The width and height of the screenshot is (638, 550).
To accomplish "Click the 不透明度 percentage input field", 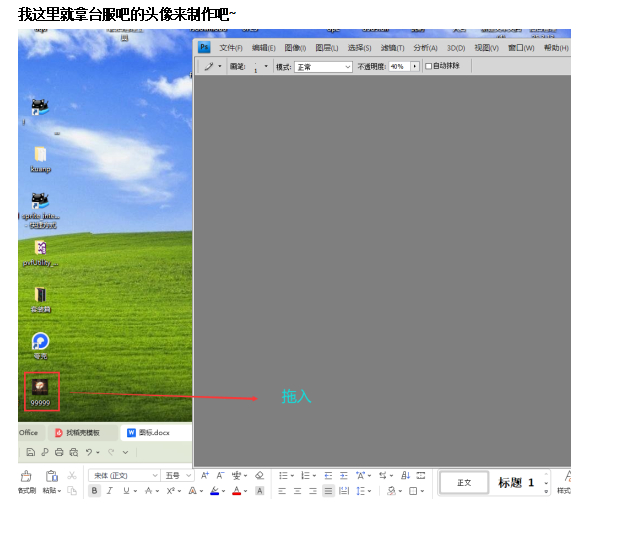I will pyautogui.click(x=398, y=67).
